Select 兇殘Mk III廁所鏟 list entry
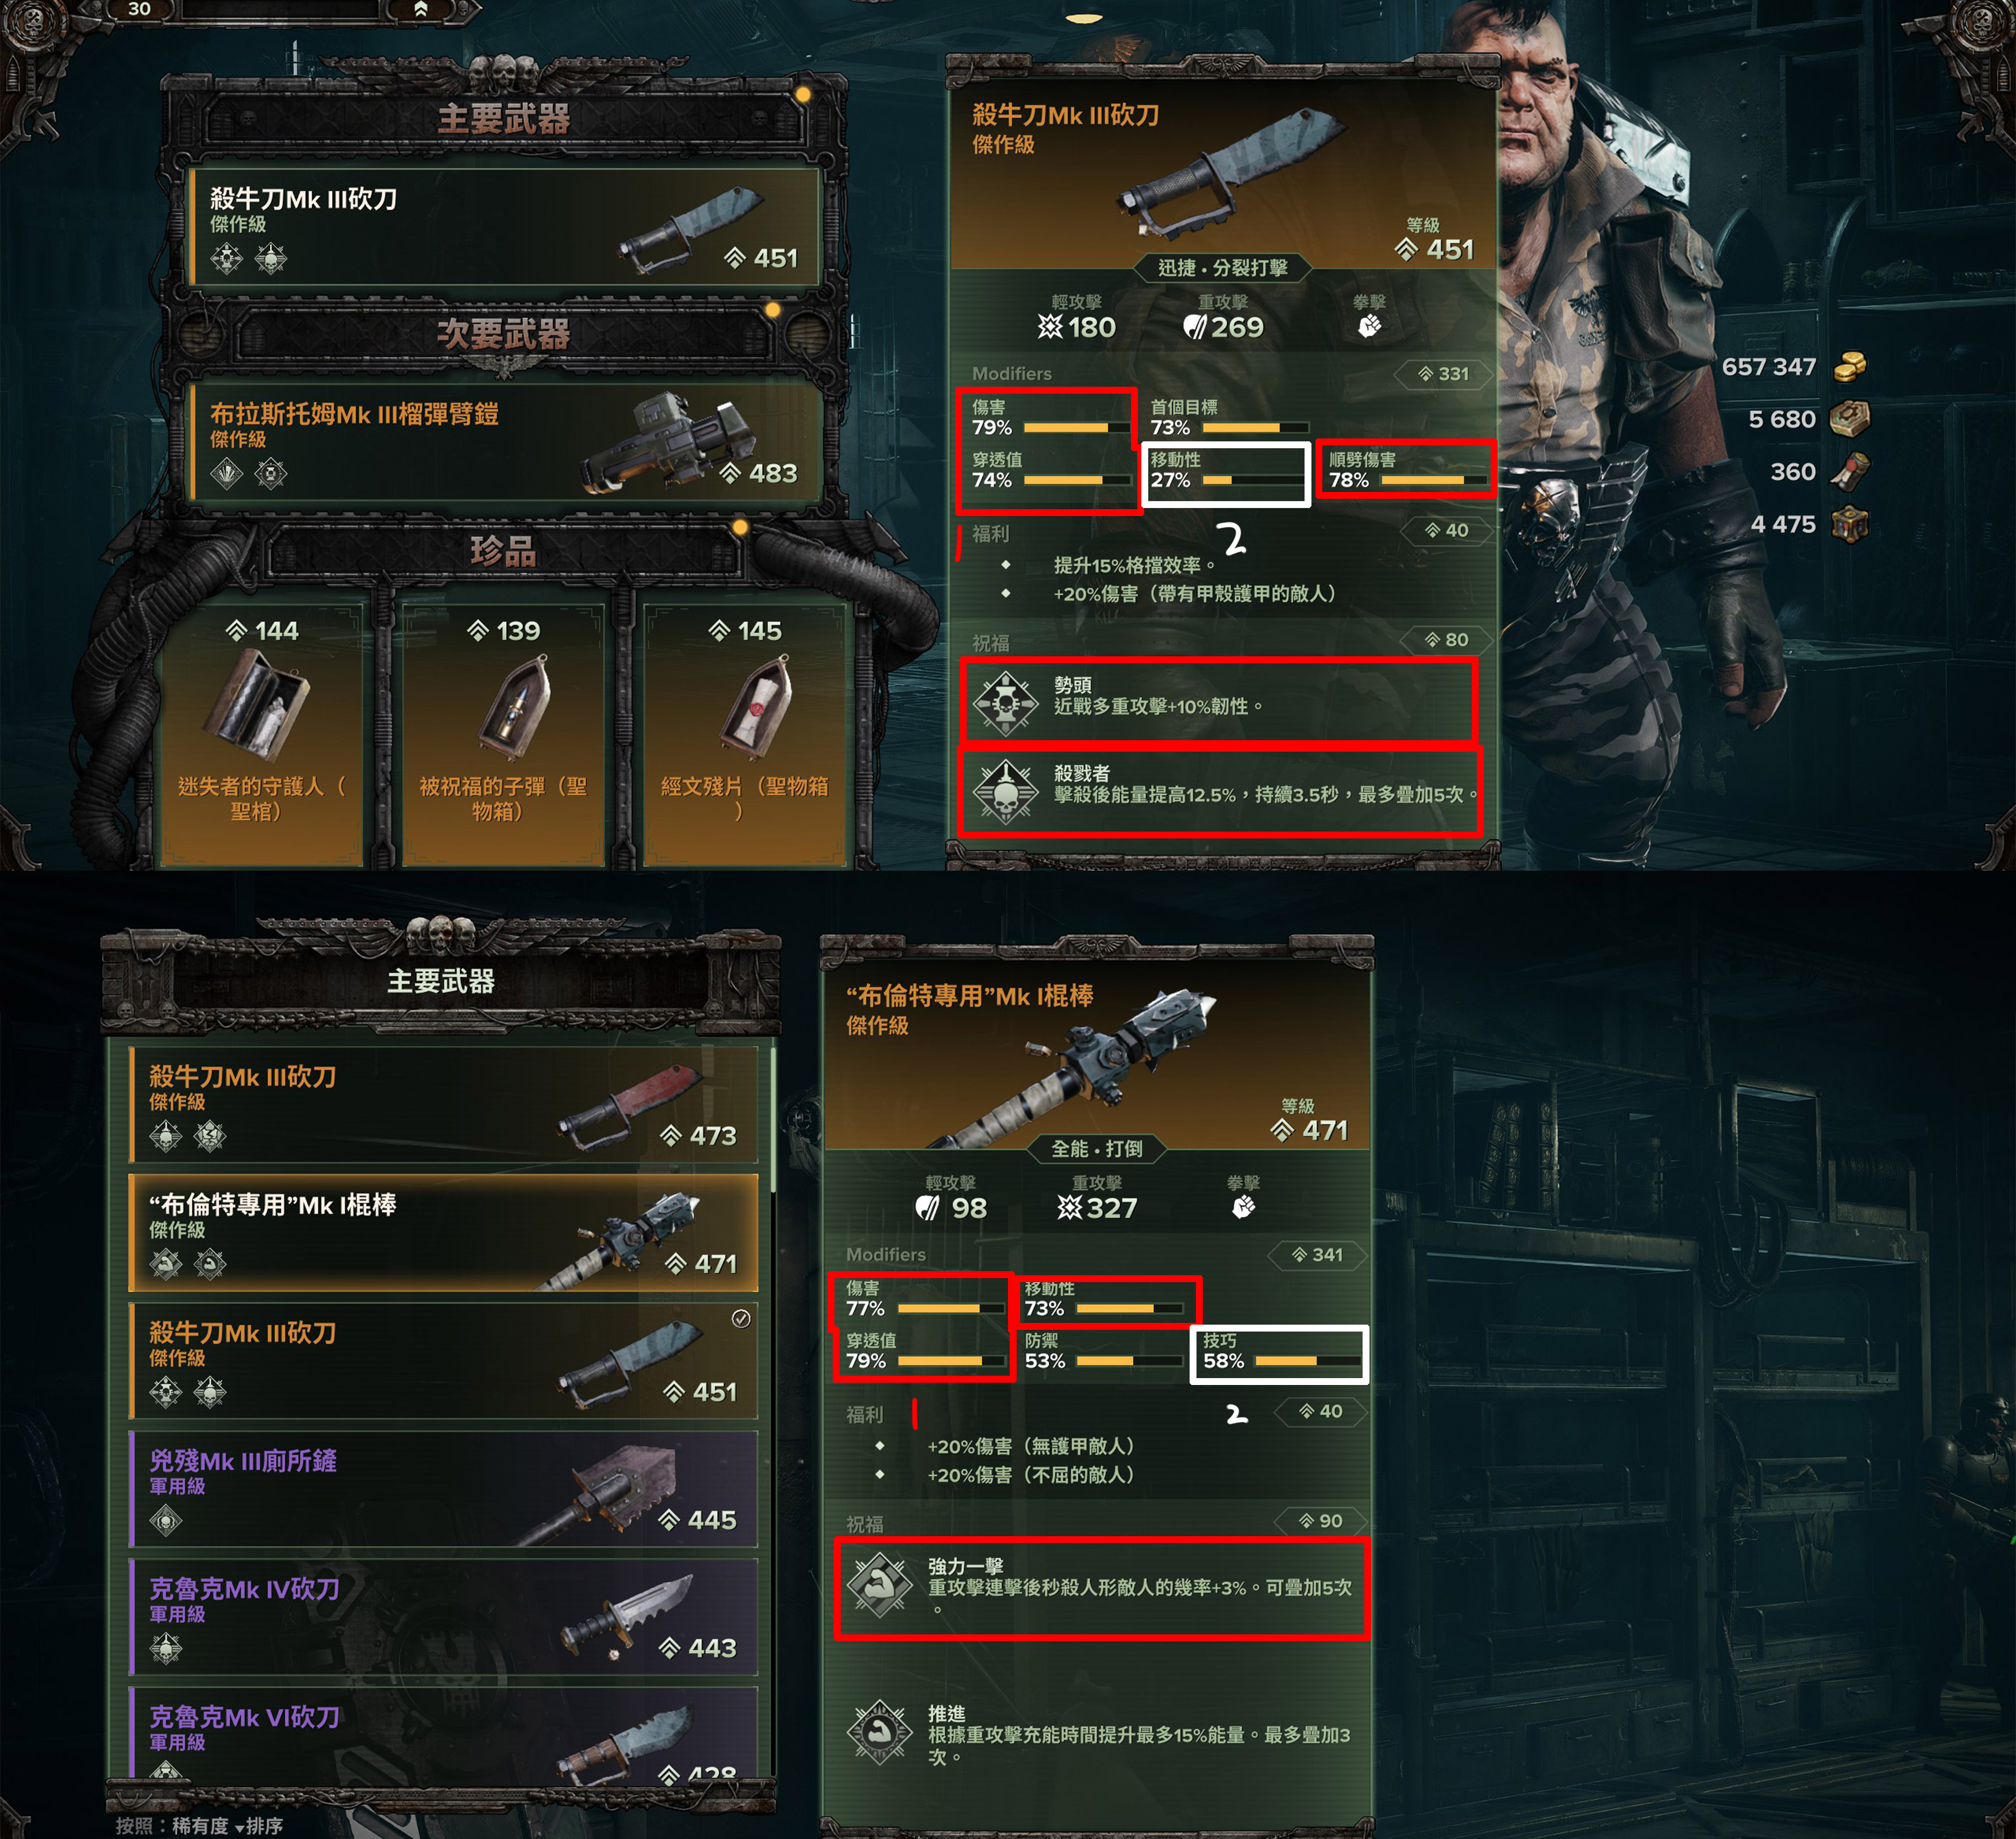The width and height of the screenshot is (2016, 1839). pos(443,1488)
